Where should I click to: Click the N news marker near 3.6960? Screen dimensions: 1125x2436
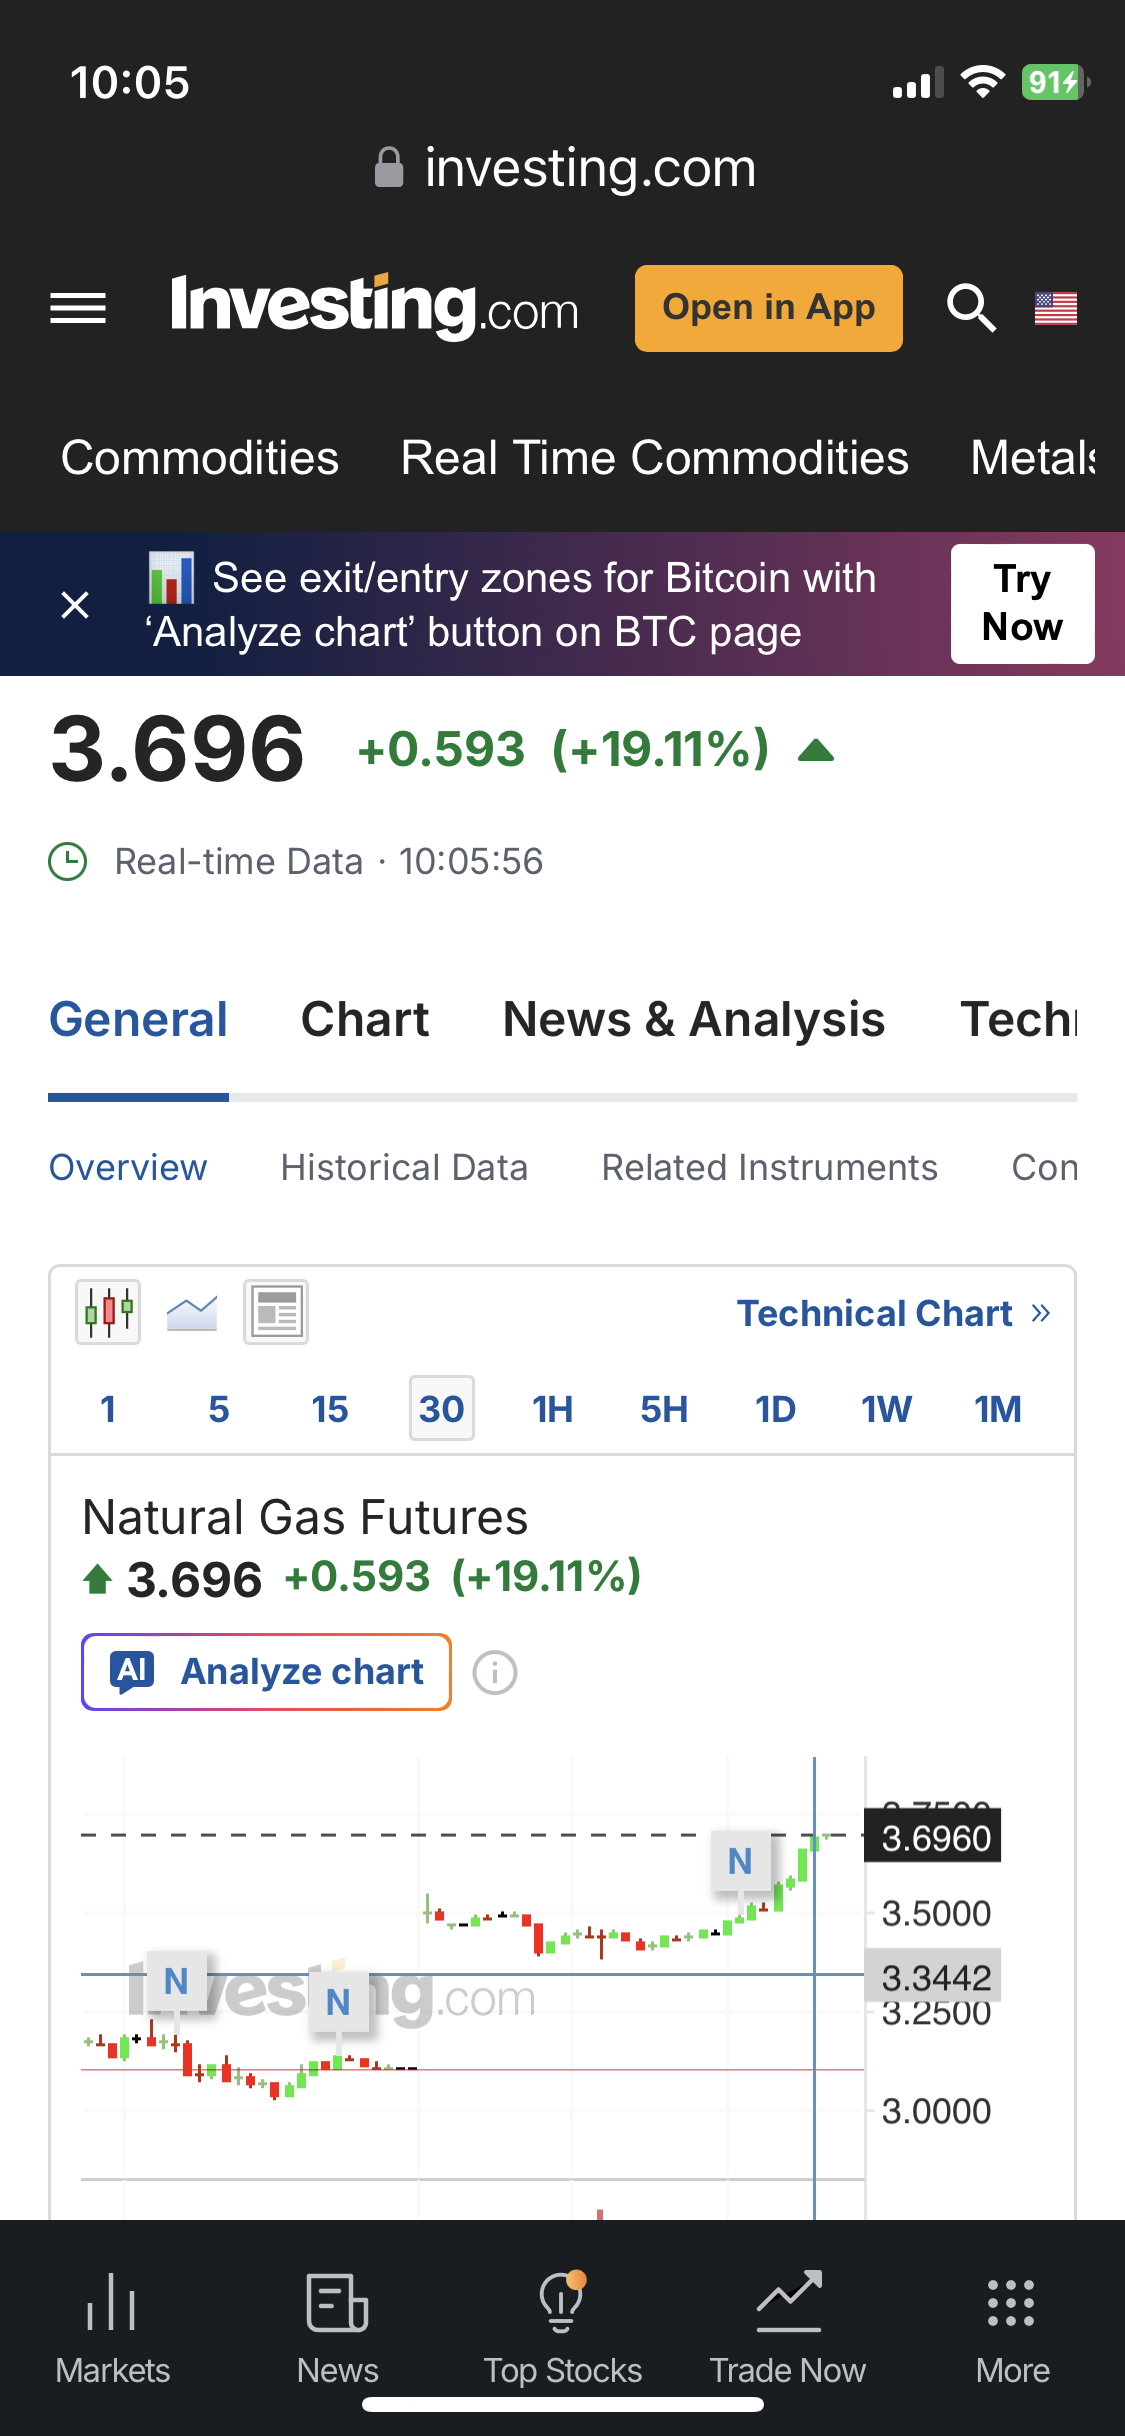tap(740, 1861)
